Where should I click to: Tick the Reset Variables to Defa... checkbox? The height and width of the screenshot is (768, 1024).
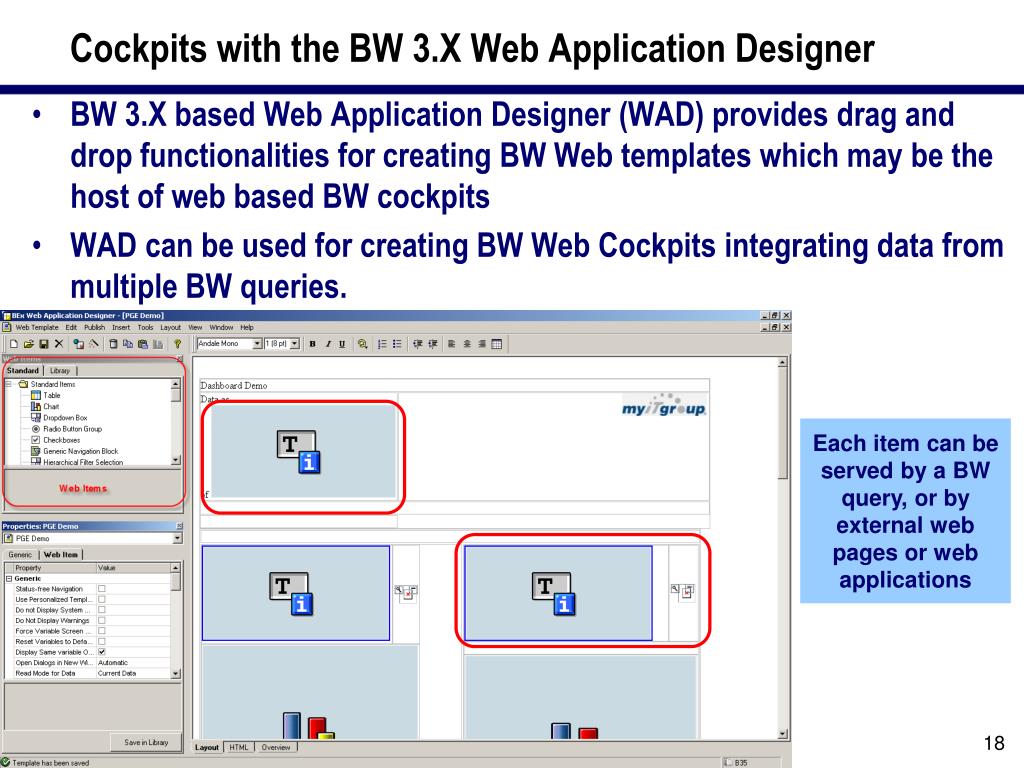click(102, 641)
